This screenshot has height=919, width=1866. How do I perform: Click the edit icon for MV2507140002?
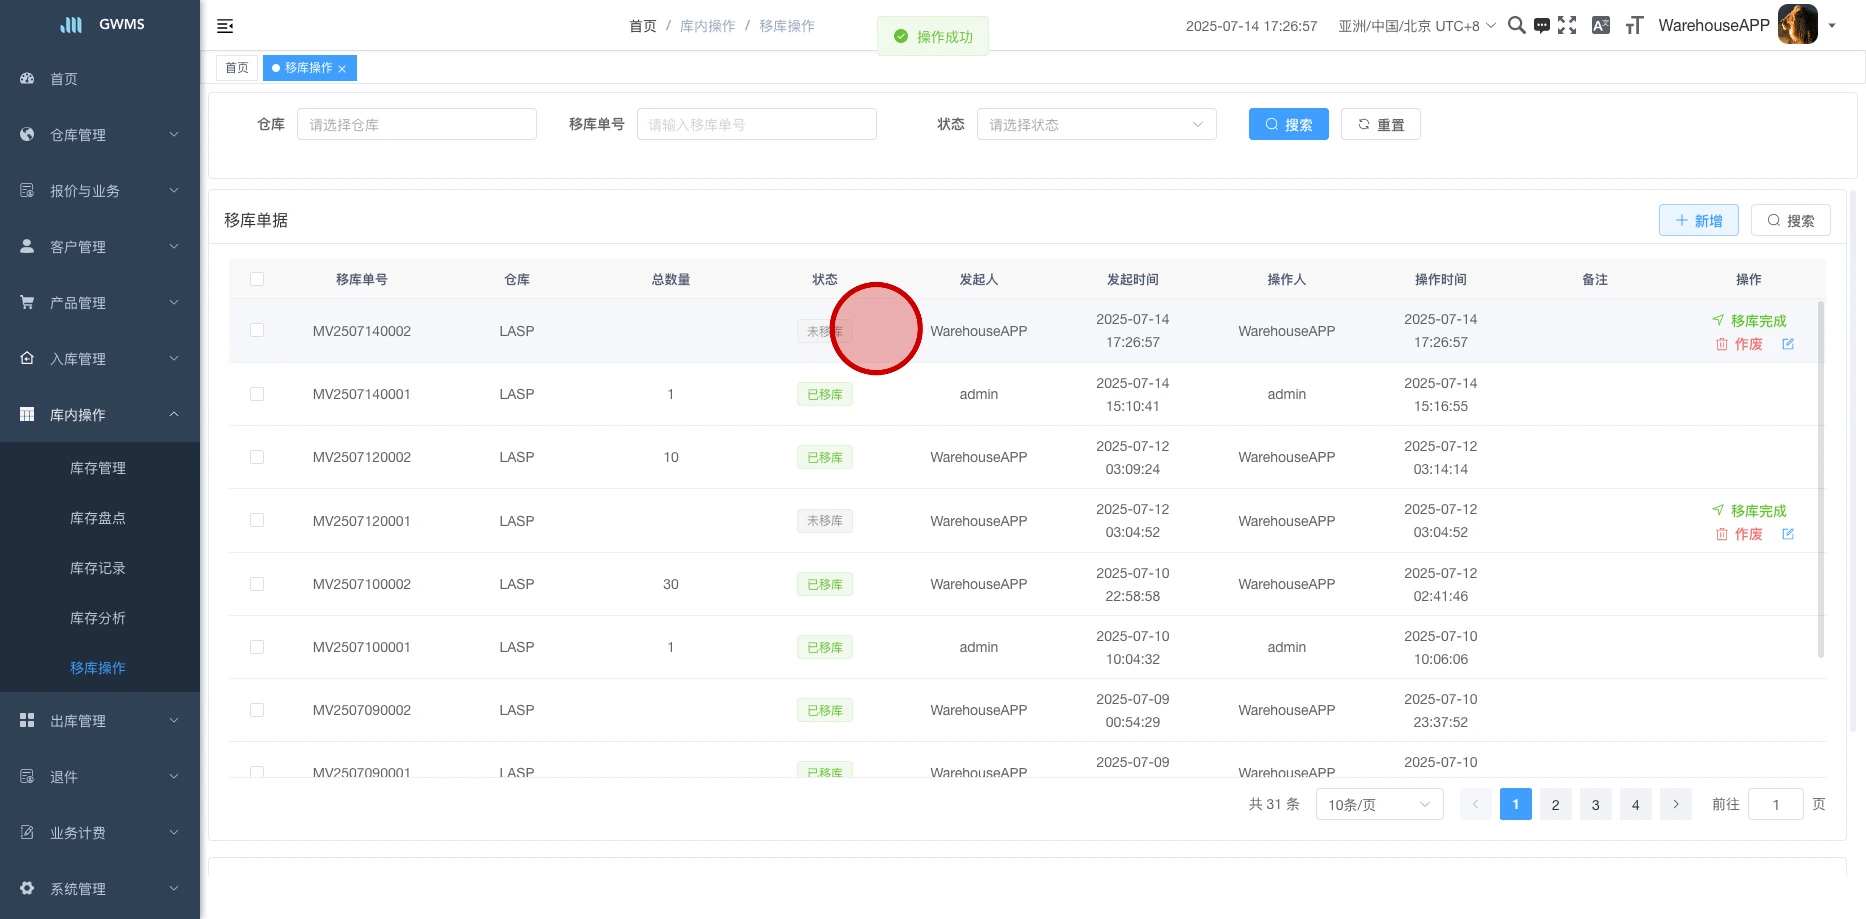(1788, 344)
